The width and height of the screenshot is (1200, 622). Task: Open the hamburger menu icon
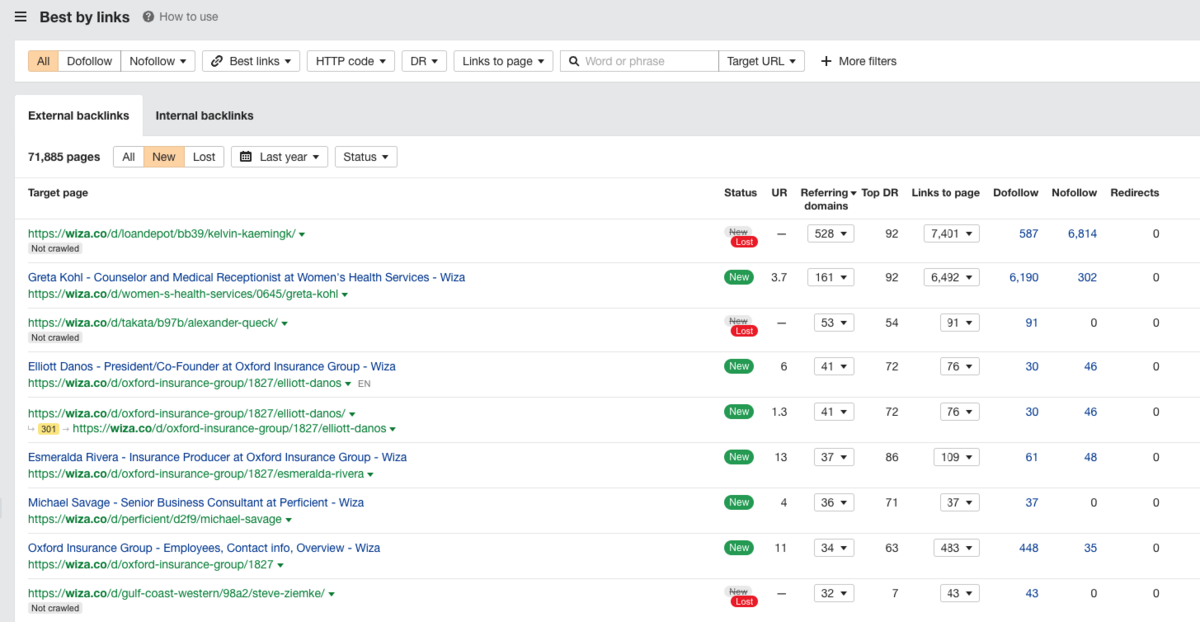click(x=20, y=17)
